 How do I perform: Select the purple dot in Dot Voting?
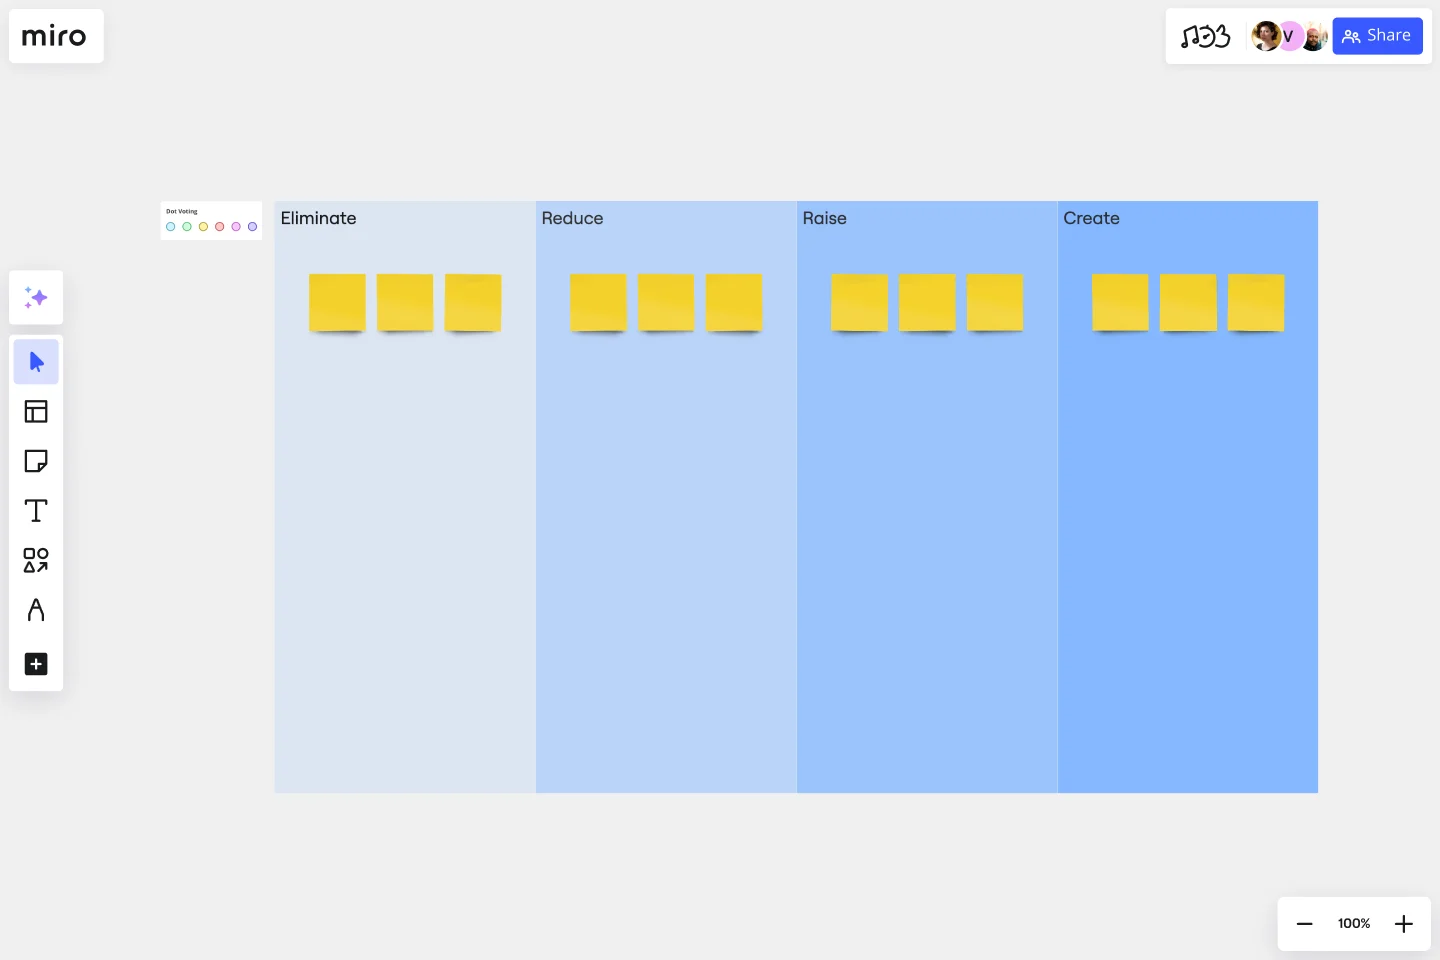[253, 227]
